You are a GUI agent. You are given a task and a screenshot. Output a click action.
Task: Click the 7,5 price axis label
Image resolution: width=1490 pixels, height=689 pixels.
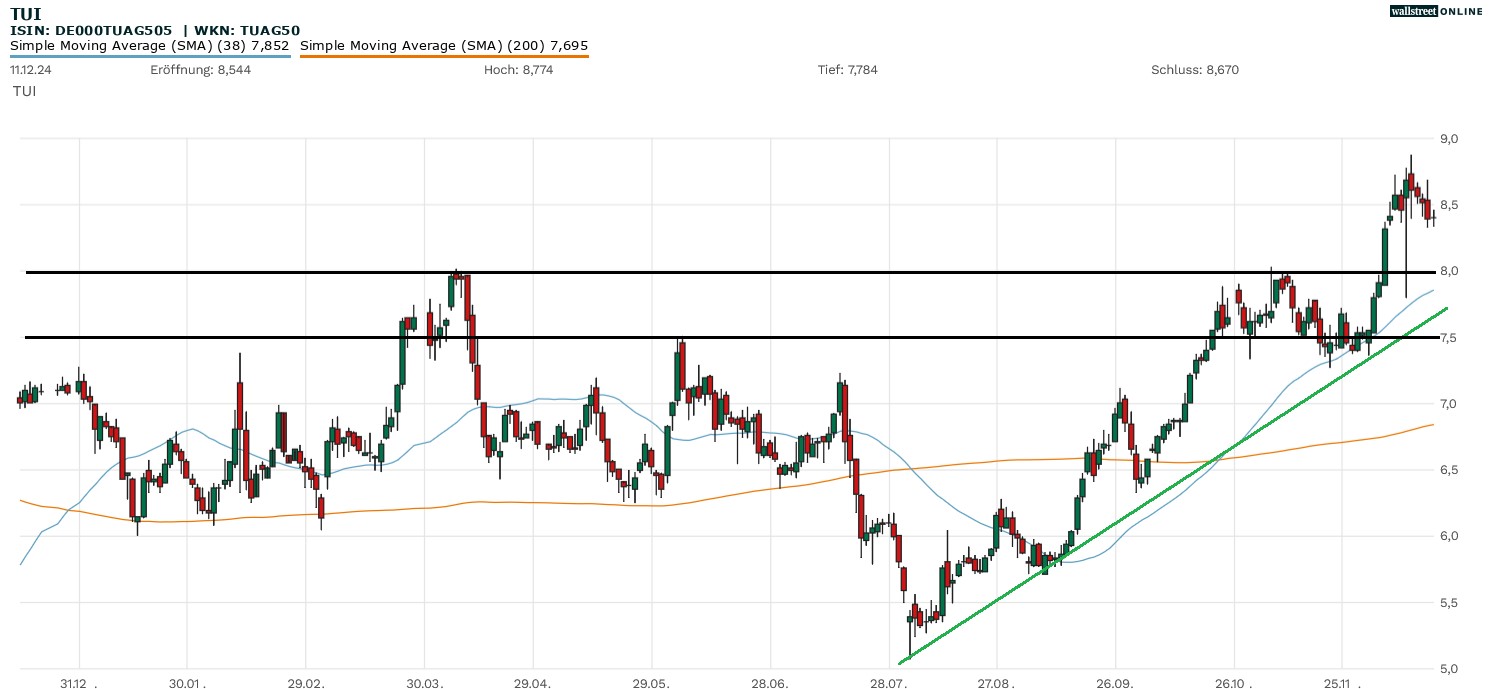pyautogui.click(x=1448, y=338)
